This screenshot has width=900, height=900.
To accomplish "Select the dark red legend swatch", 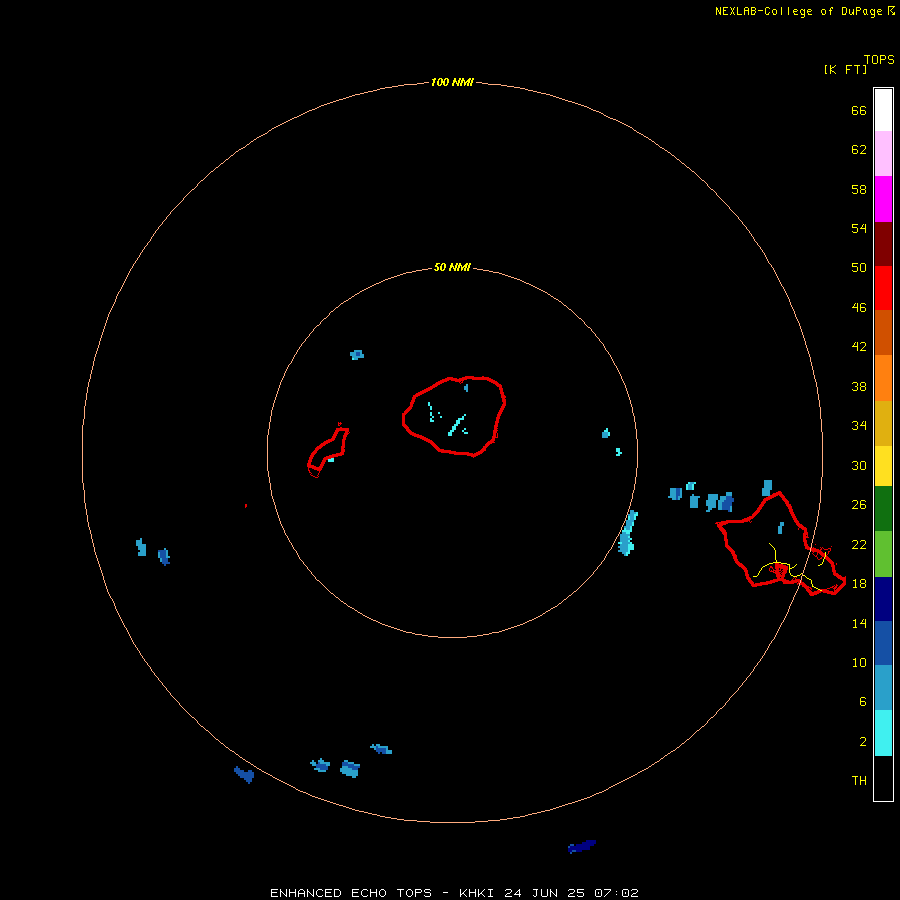I will [883, 244].
